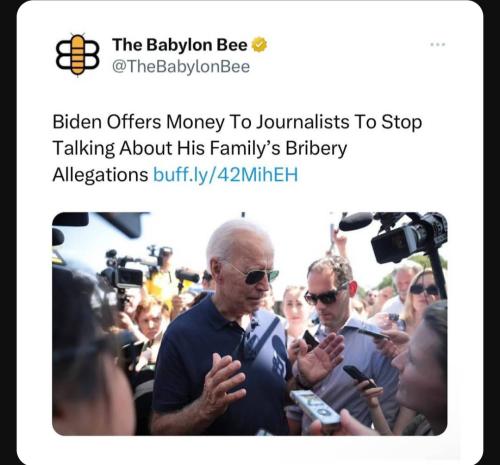Click the dark border outside the tweet card

tap(7, 233)
